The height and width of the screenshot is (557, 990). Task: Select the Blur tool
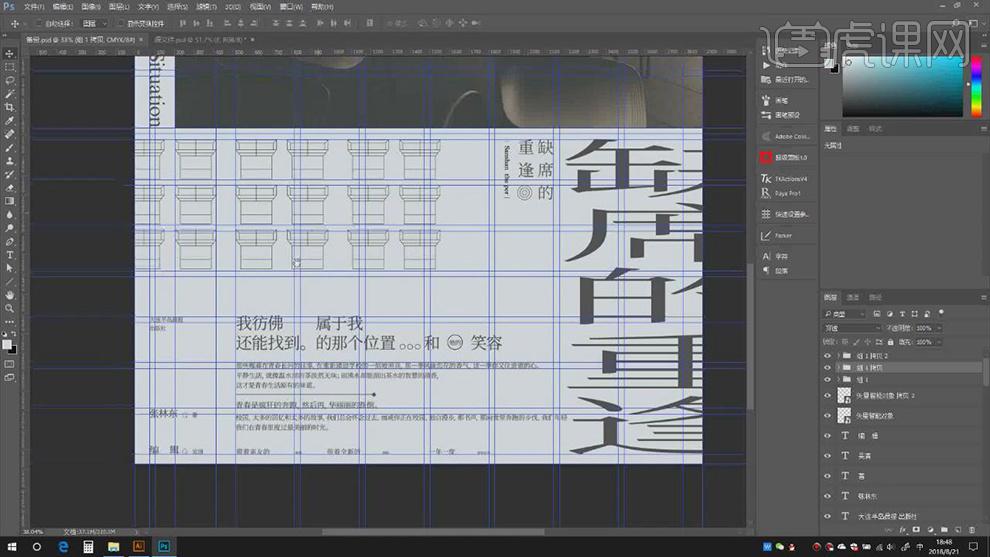click(9, 215)
